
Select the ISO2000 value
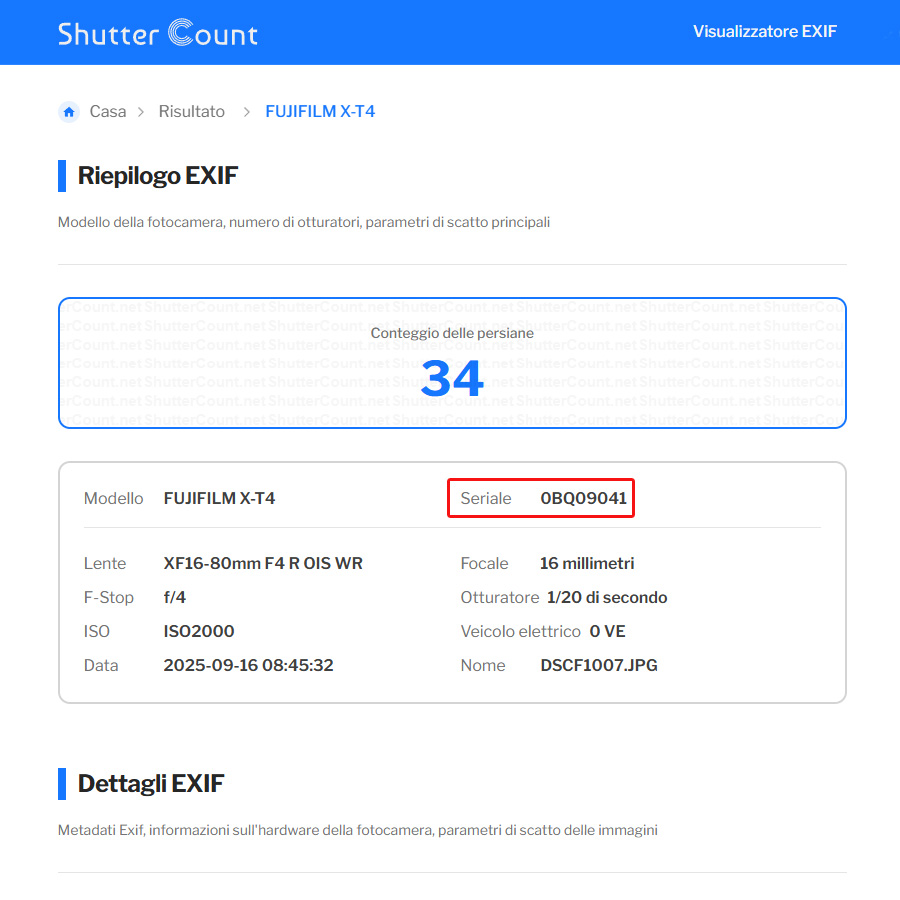(199, 631)
